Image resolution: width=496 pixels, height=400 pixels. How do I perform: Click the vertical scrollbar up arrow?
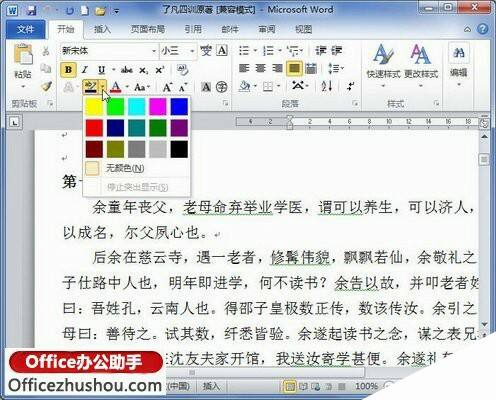pos(484,137)
